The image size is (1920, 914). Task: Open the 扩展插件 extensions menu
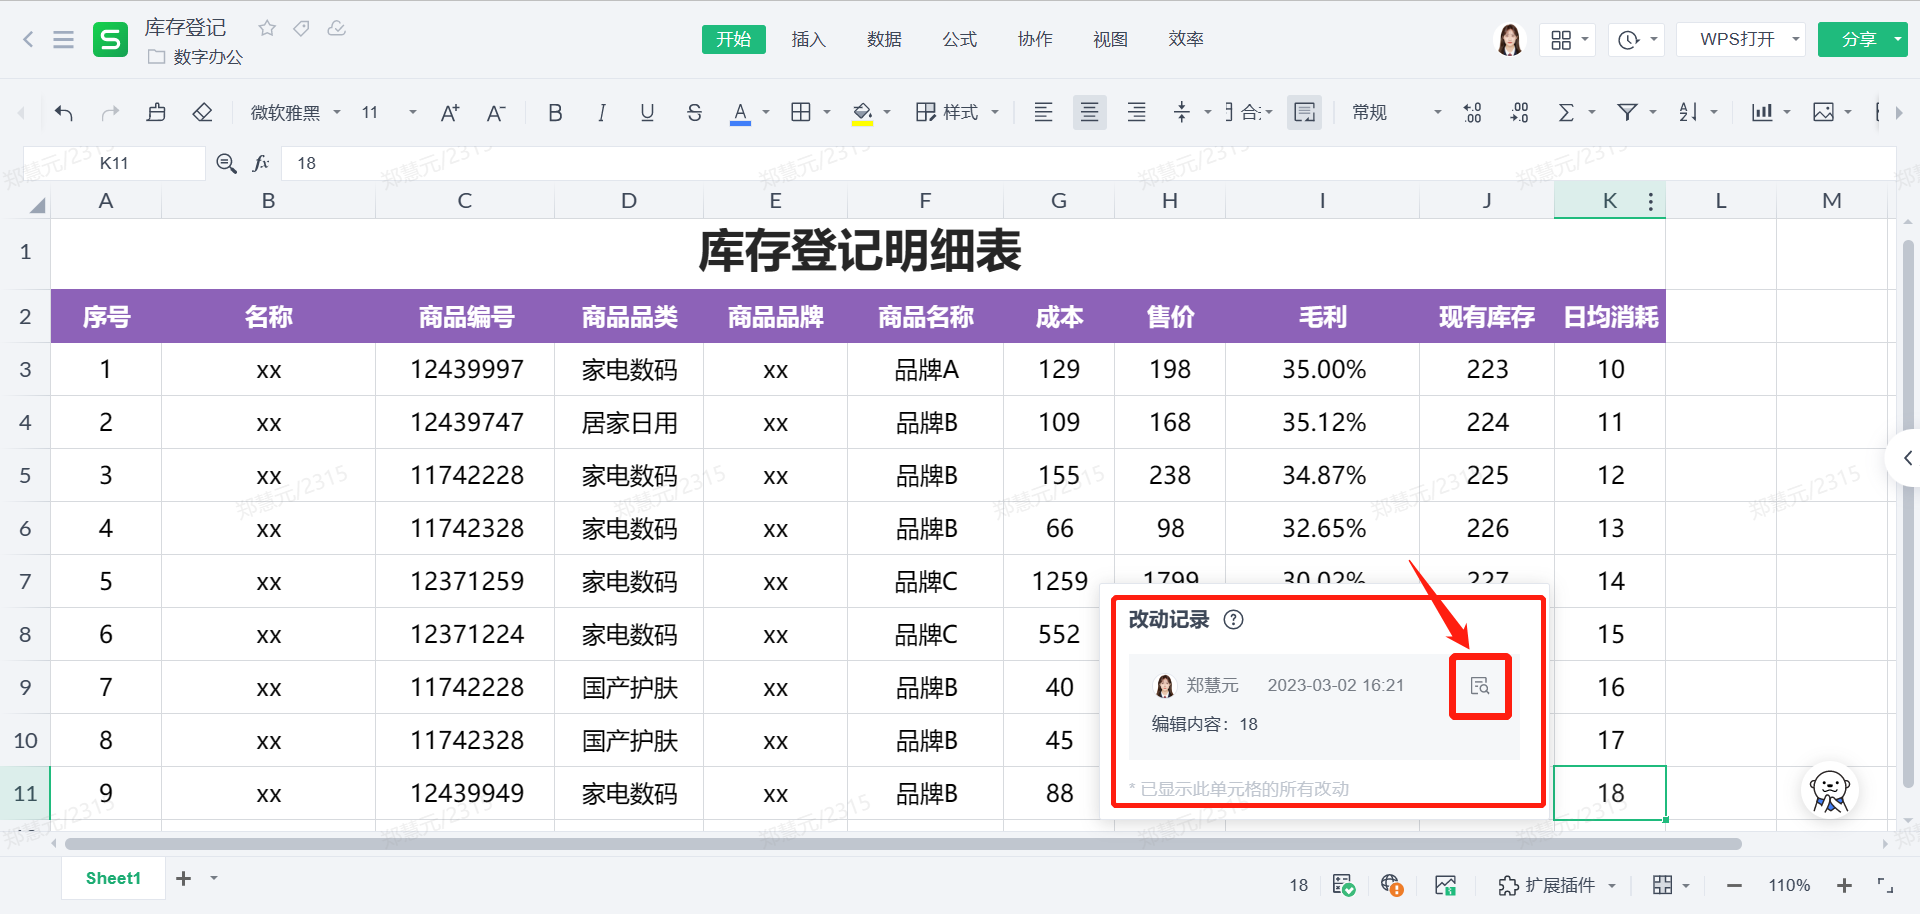click(1557, 885)
